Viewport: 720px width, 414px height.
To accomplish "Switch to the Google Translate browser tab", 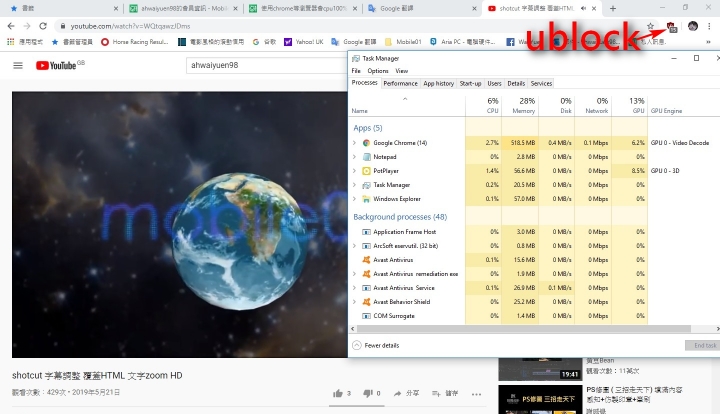I will (x=422, y=8).
